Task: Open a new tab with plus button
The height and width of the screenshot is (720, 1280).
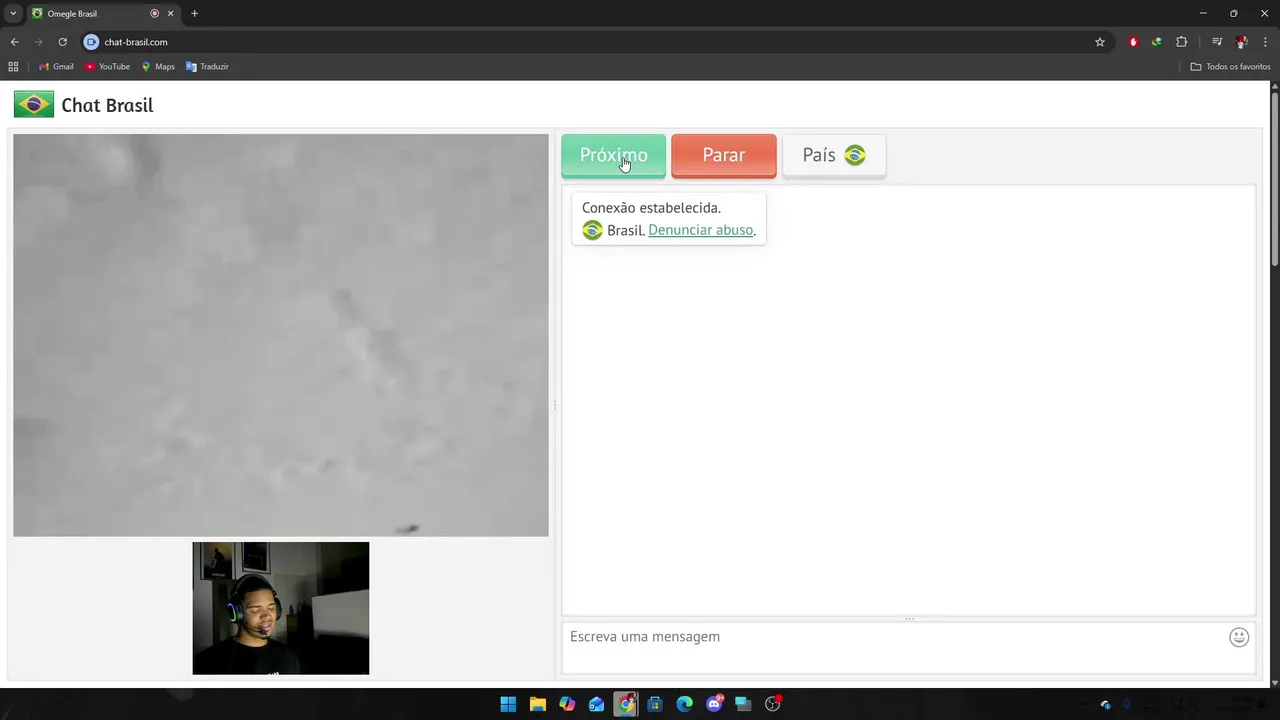Action: pyautogui.click(x=194, y=14)
